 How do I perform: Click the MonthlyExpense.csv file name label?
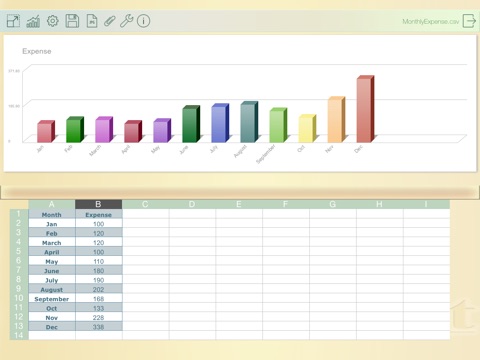click(431, 22)
